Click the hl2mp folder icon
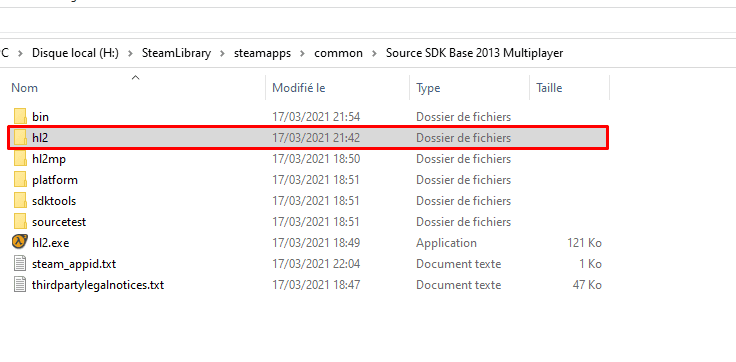This screenshot has height=362, width=736. pyautogui.click(x=20, y=159)
